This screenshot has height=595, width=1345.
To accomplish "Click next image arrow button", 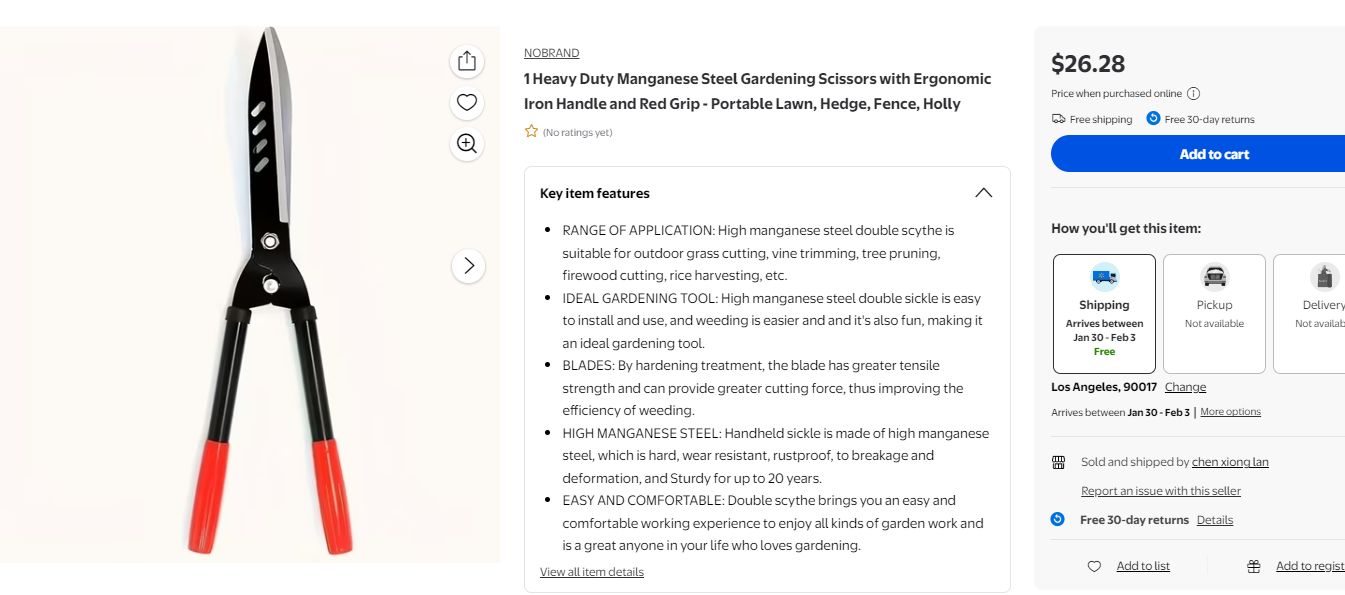I will tap(468, 266).
